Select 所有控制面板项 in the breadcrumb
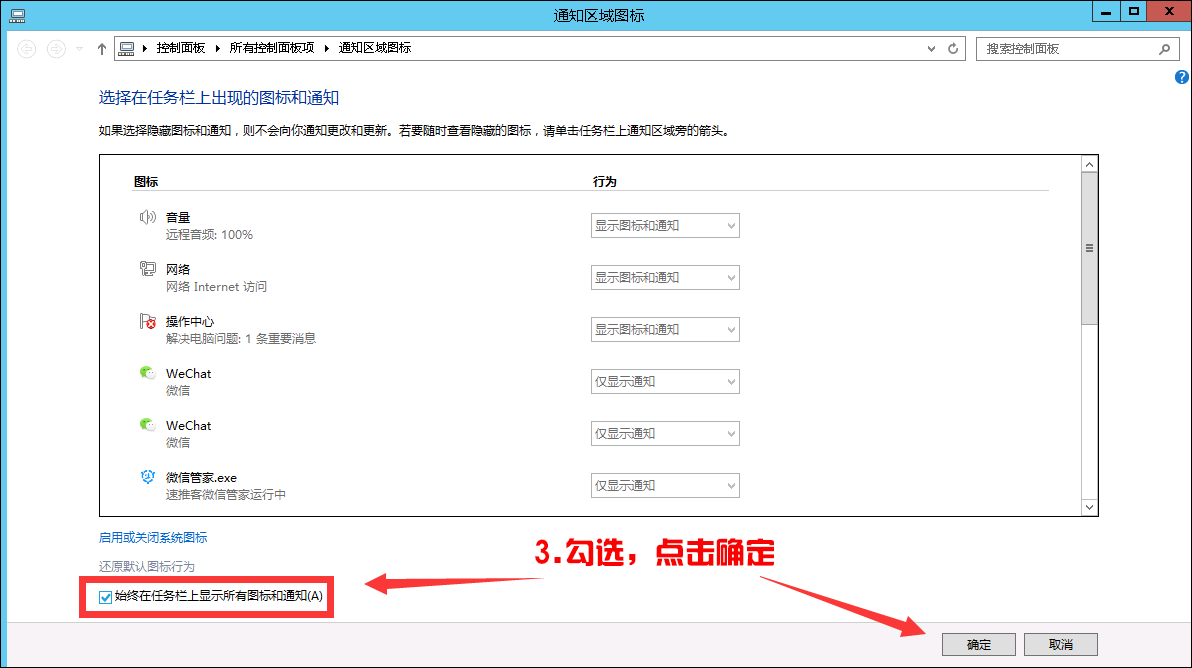 click(273, 47)
